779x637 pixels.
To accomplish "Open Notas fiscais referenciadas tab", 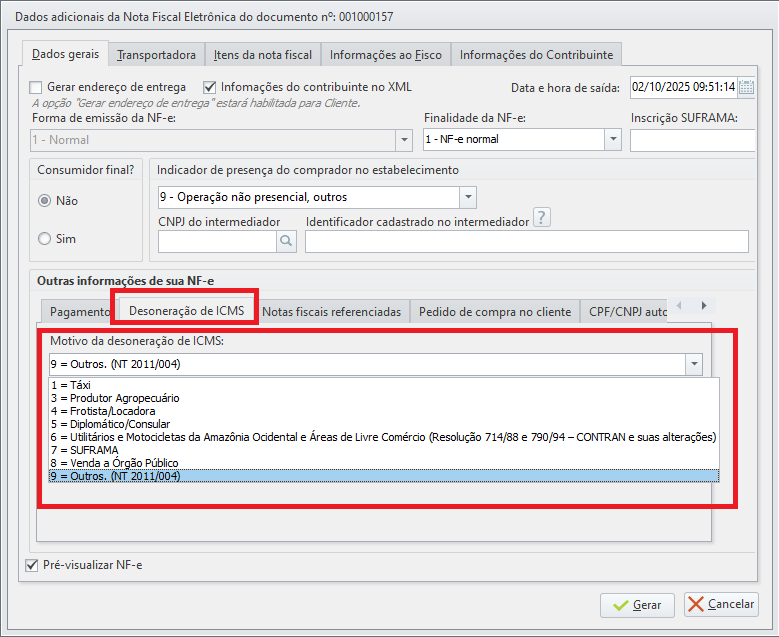I will pyautogui.click(x=331, y=312).
